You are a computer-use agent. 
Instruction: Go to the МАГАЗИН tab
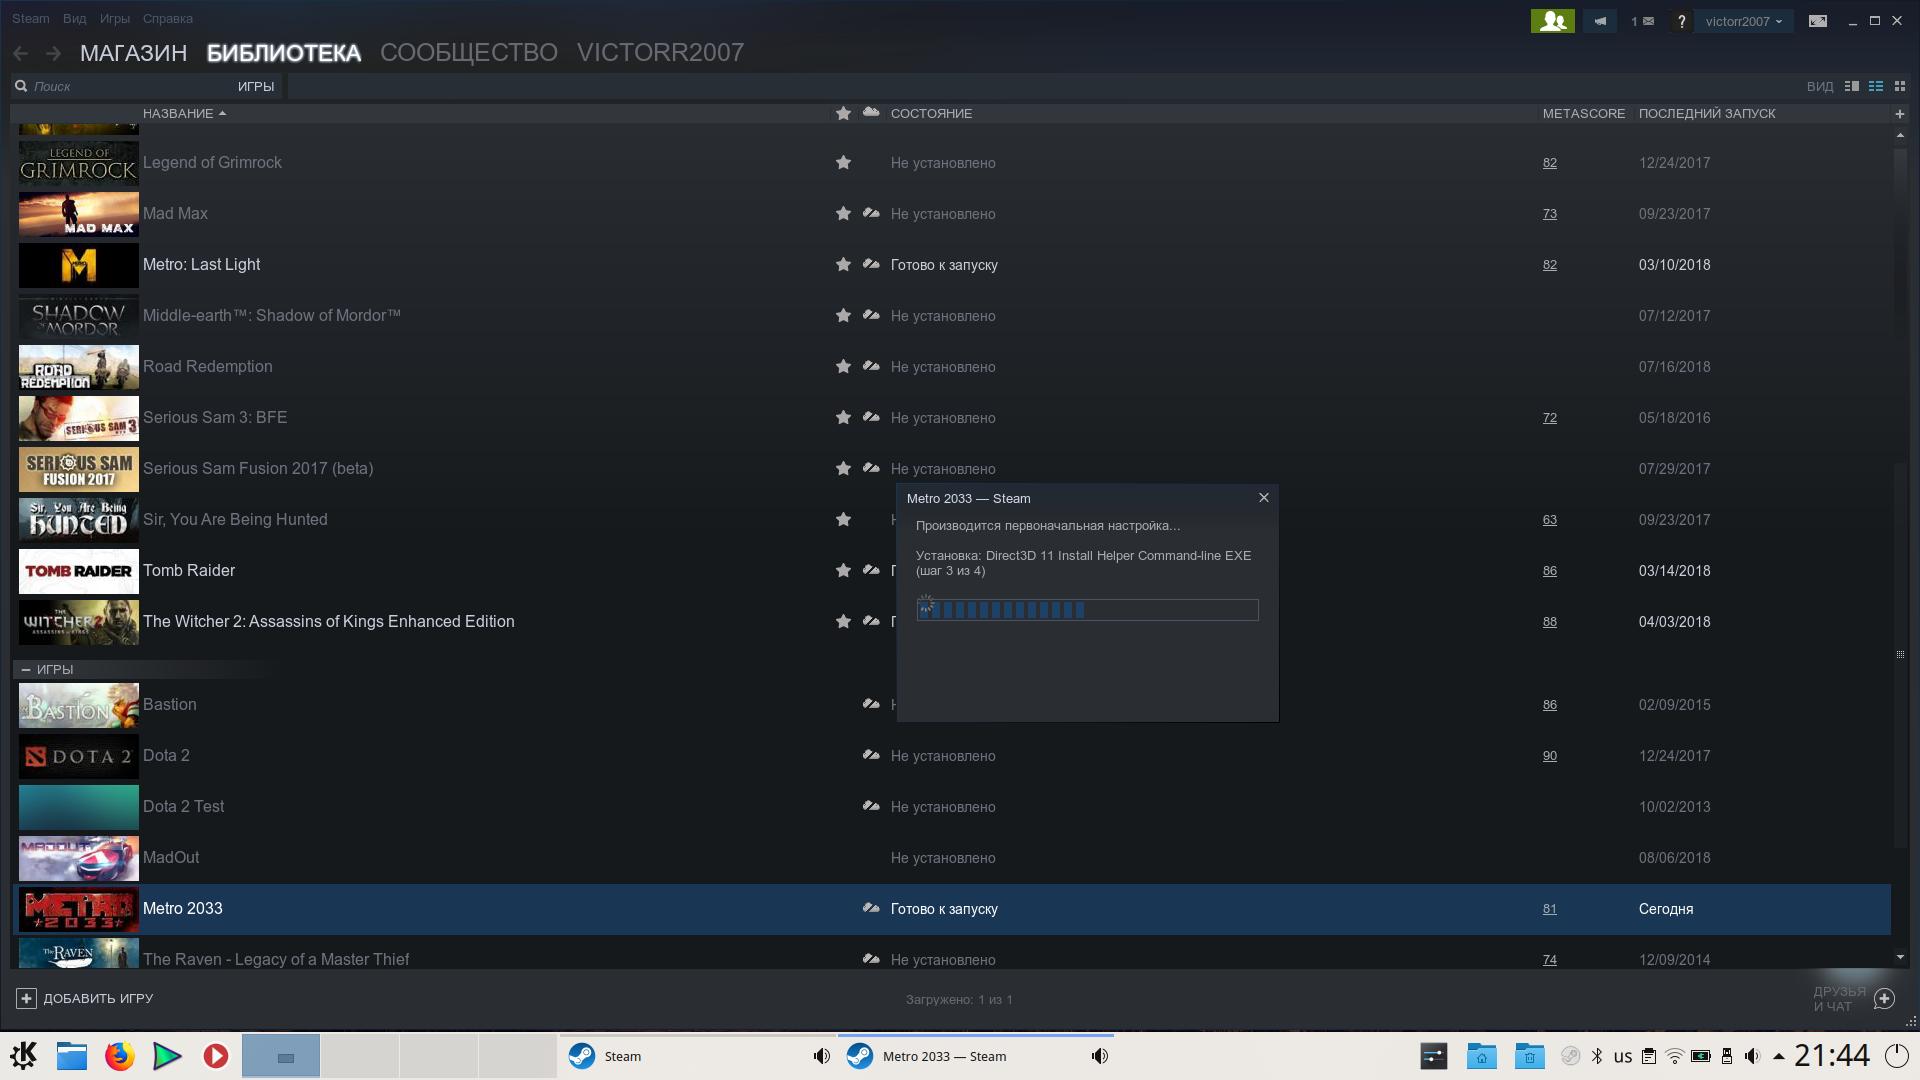(133, 53)
